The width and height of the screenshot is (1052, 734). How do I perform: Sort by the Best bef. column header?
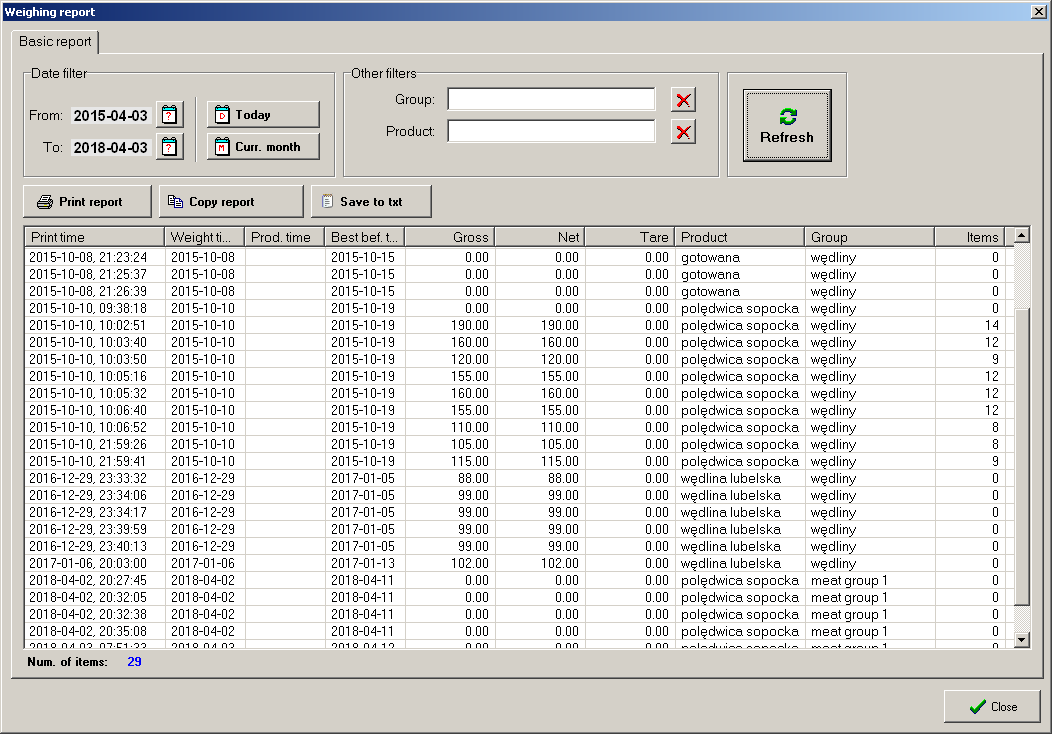tap(365, 237)
